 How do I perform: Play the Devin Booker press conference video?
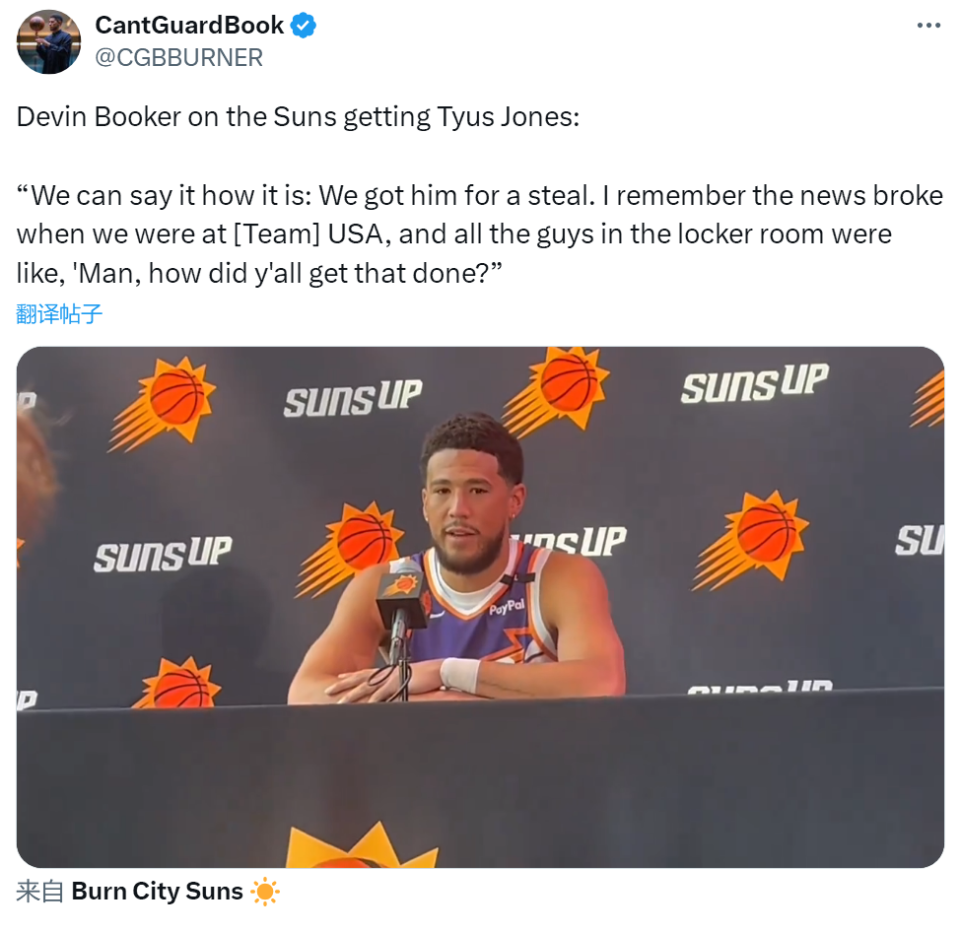480,607
